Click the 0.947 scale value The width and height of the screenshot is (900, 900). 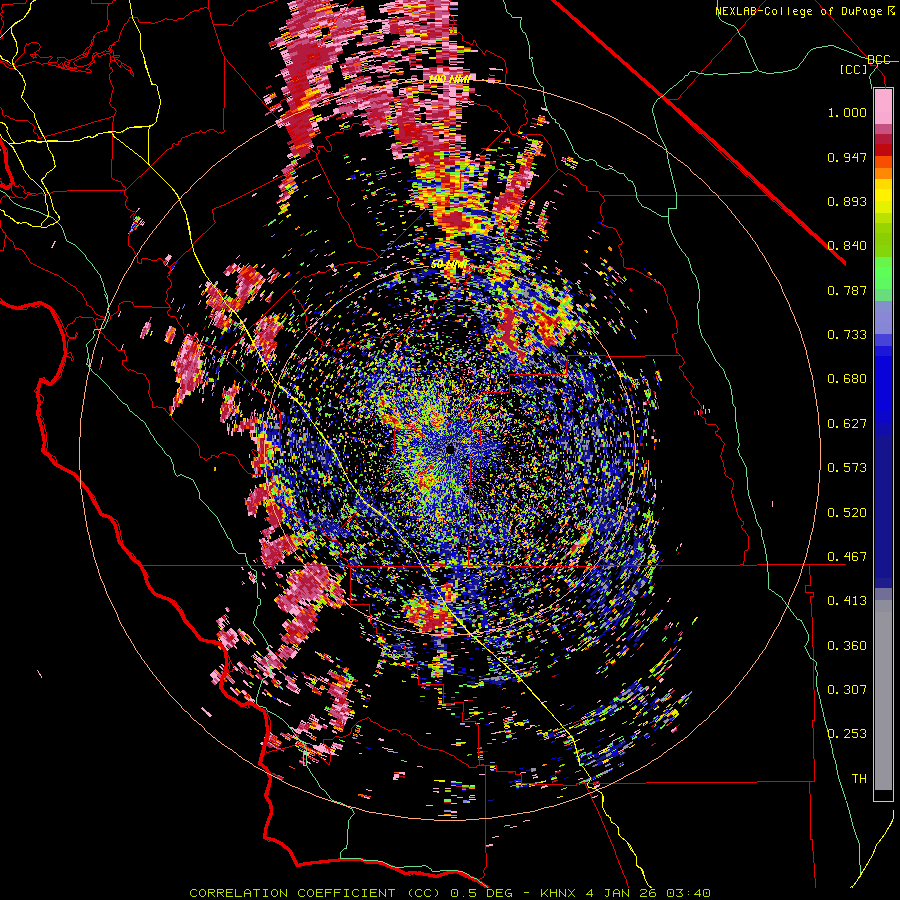pos(847,157)
